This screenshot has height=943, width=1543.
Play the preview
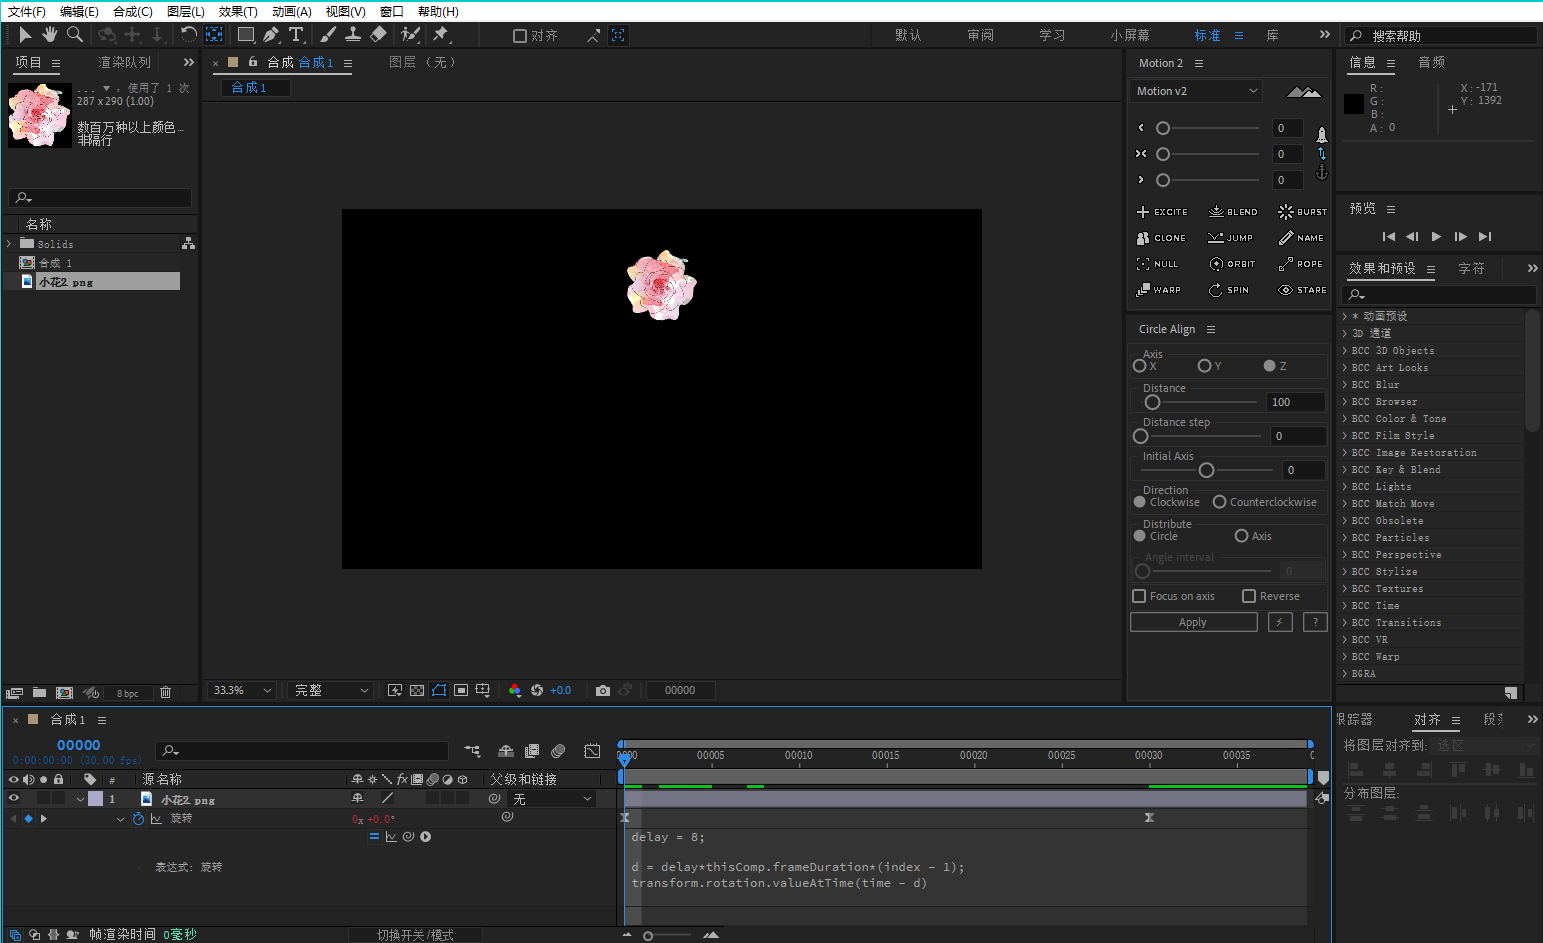1436,237
